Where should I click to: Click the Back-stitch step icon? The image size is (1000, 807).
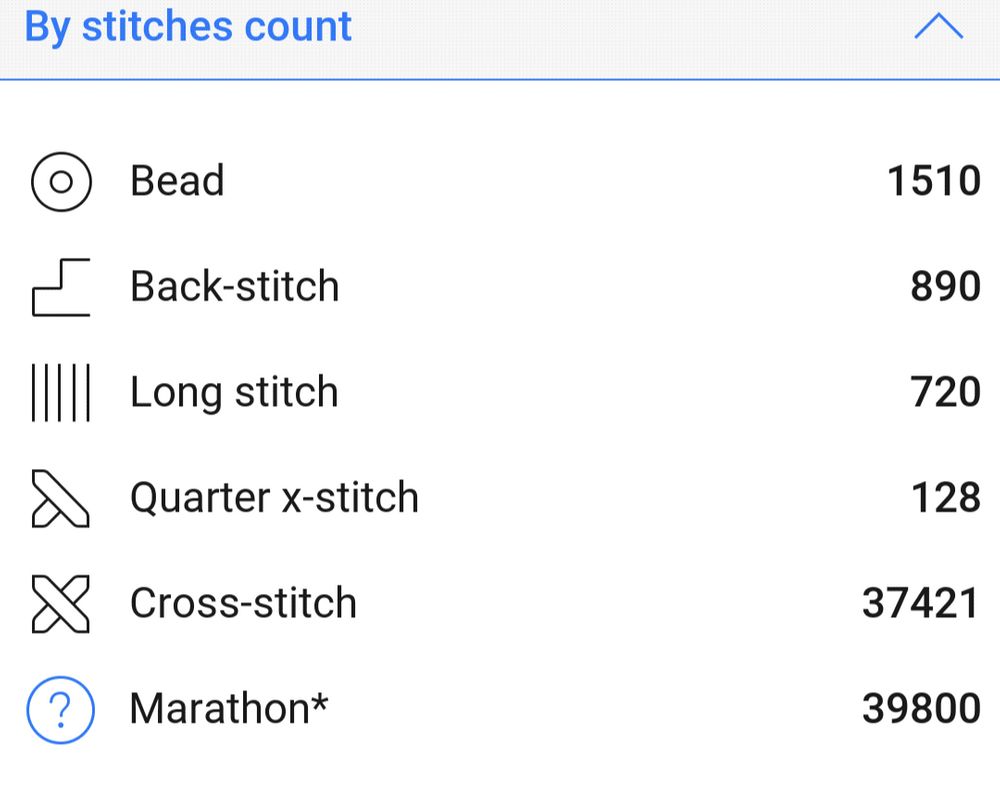click(x=61, y=288)
